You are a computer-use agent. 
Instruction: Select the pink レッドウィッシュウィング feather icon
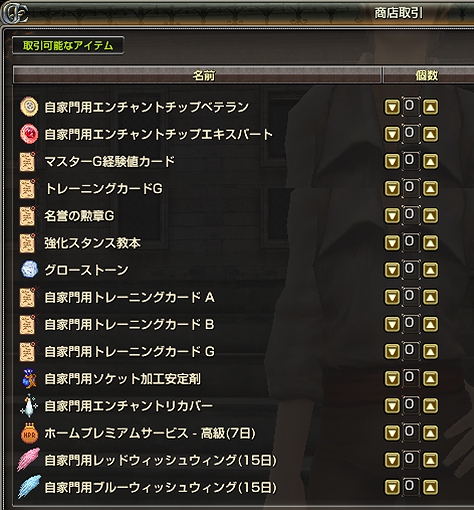29,460
